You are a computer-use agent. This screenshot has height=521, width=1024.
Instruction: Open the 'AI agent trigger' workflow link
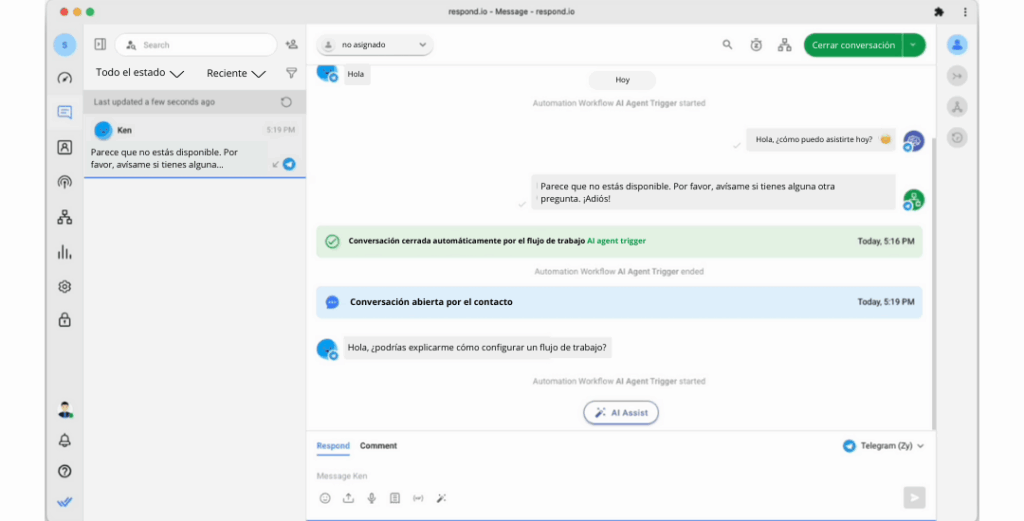[616, 241]
